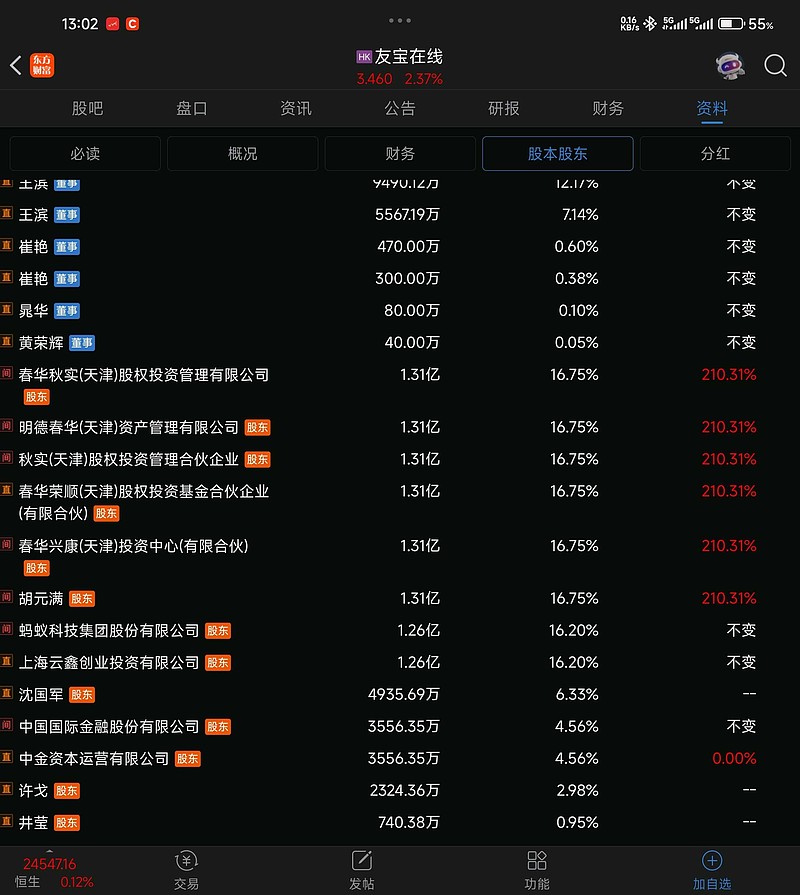Tap 股东 badge next to 胡元满
This screenshot has height=895, width=800.
[x=82, y=599]
